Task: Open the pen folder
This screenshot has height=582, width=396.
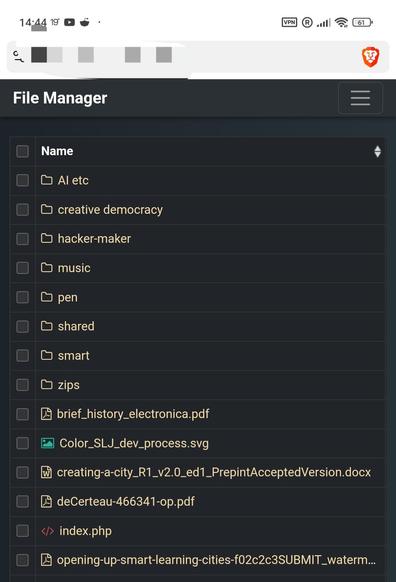Action: pyautogui.click(x=68, y=297)
